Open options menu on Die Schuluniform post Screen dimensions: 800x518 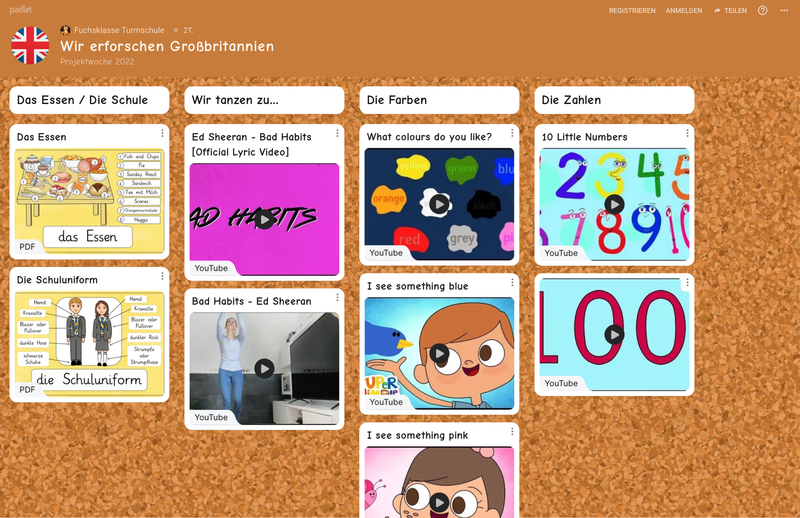click(x=162, y=277)
